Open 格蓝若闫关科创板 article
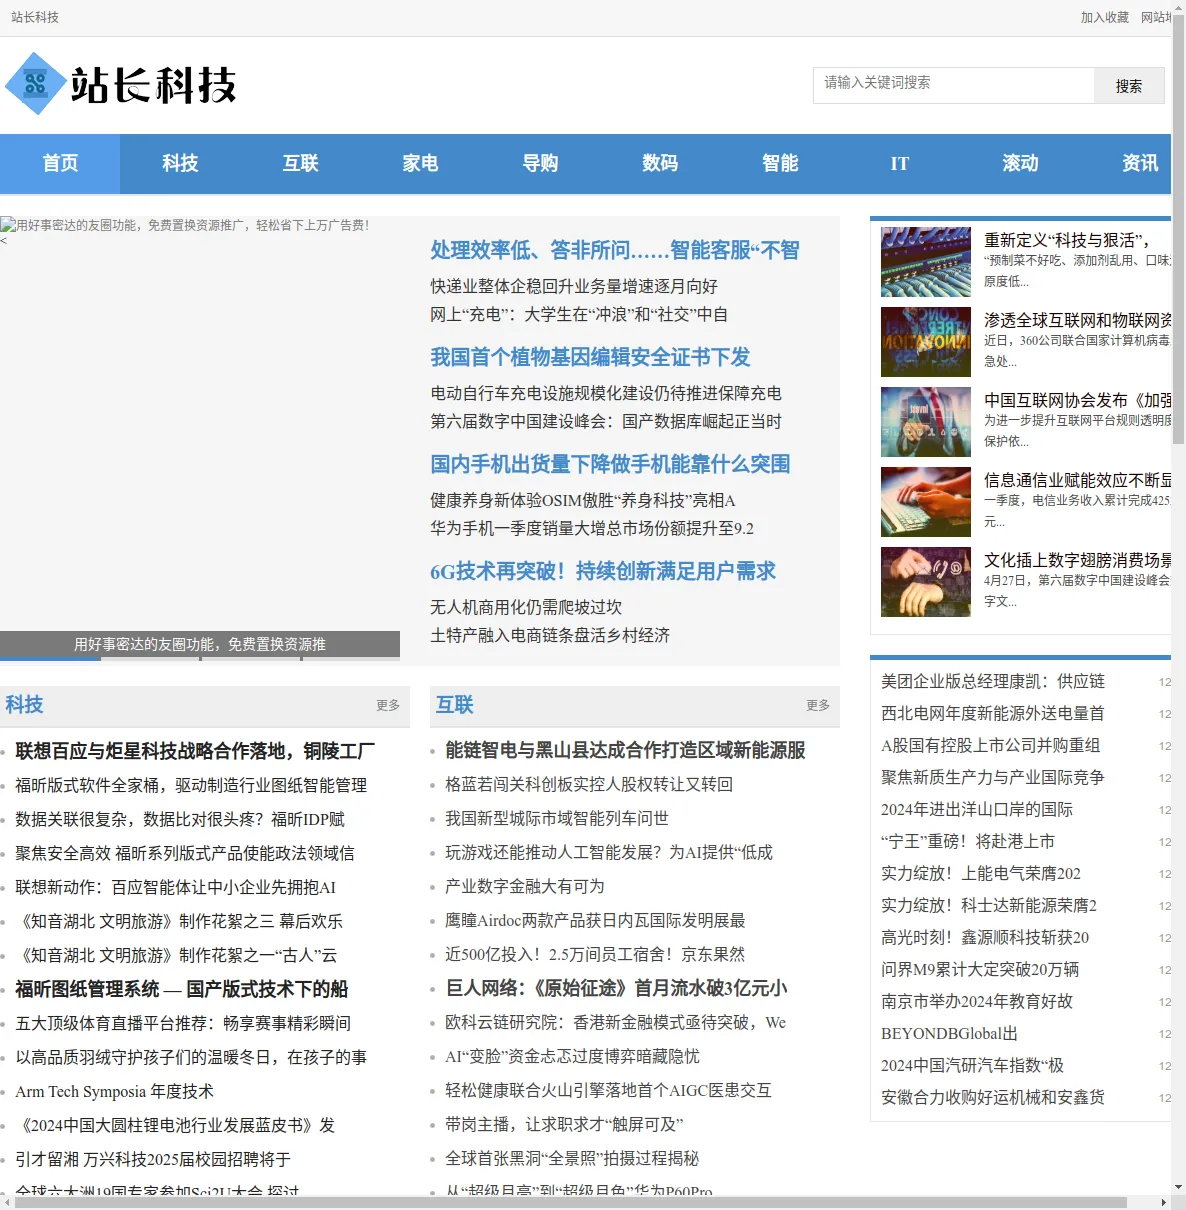This screenshot has height=1210, width=1186. click(x=589, y=784)
